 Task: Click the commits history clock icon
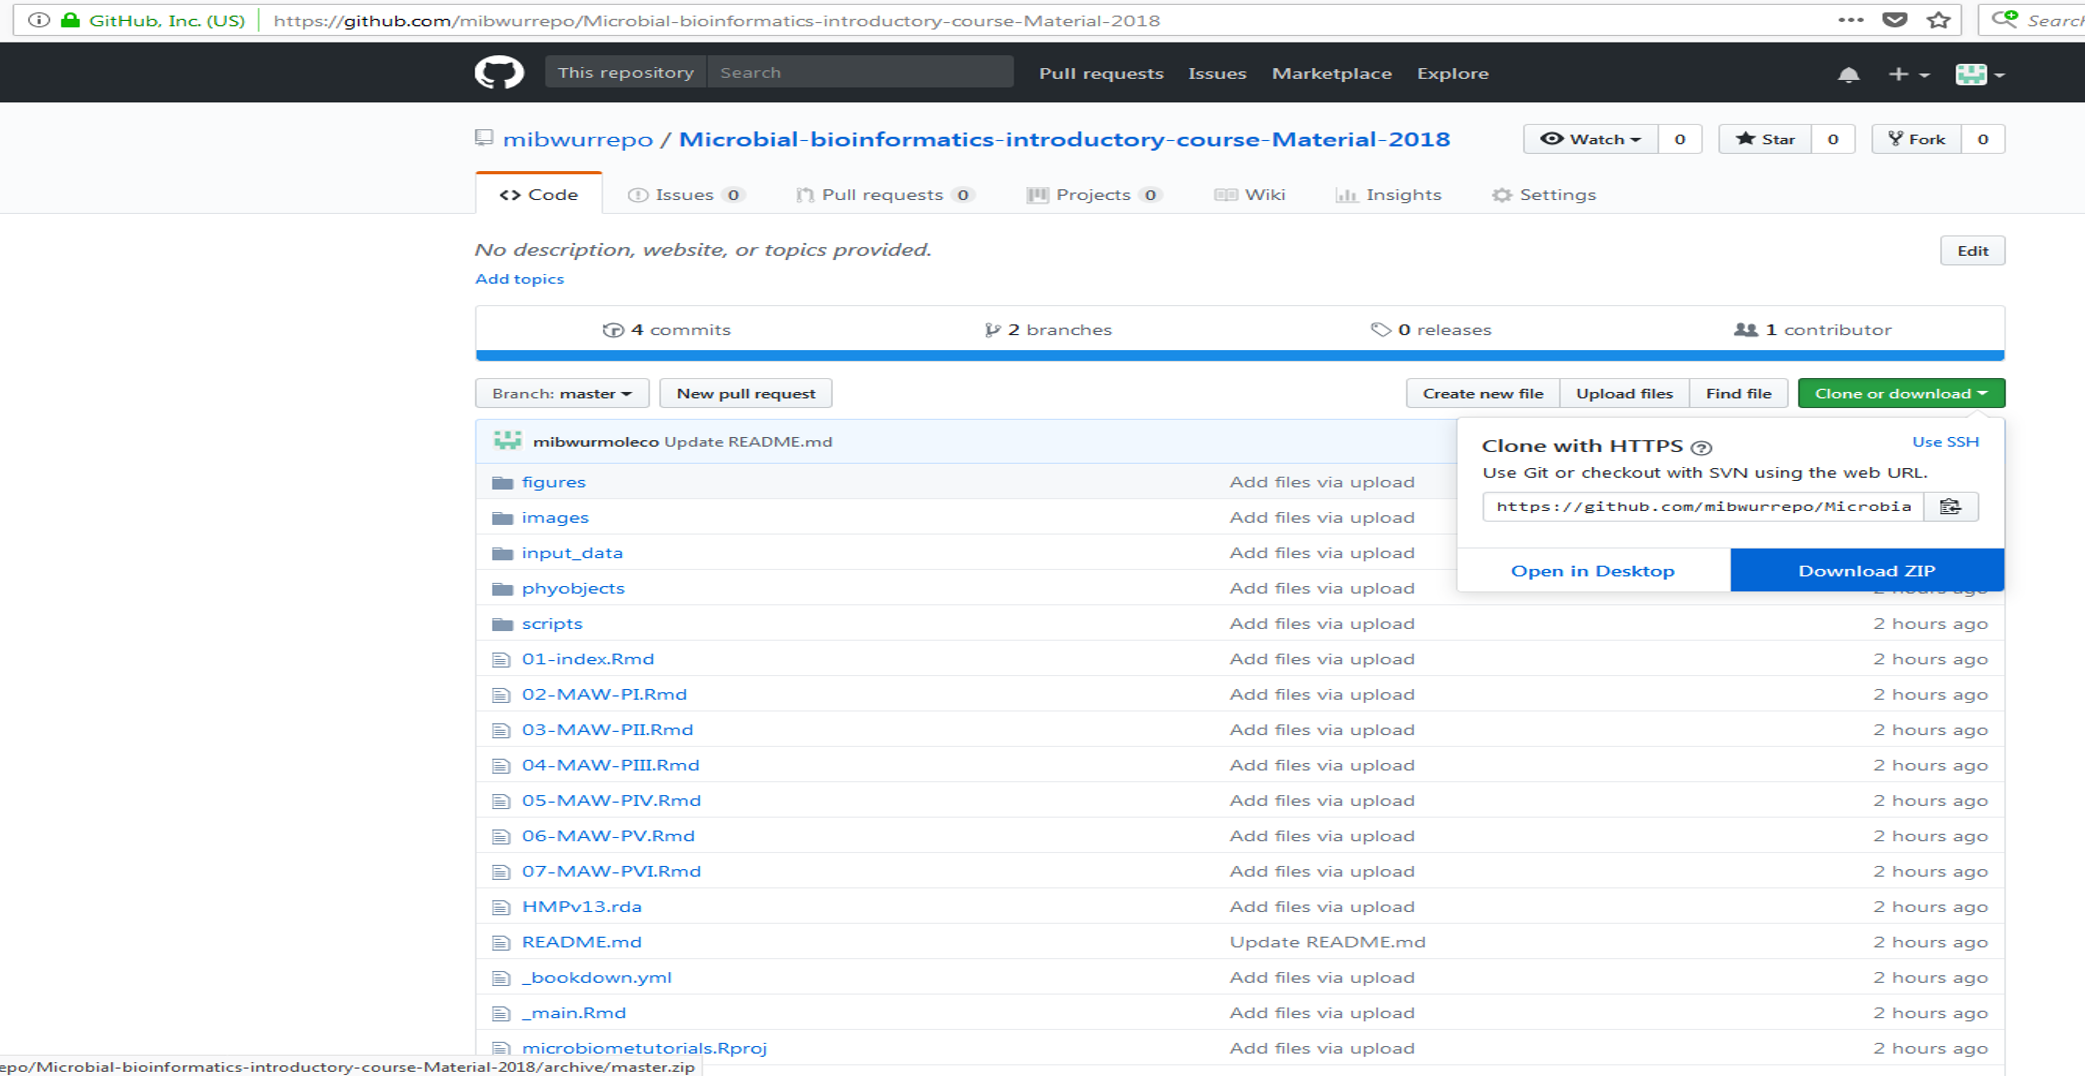click(x=613, y=330)
